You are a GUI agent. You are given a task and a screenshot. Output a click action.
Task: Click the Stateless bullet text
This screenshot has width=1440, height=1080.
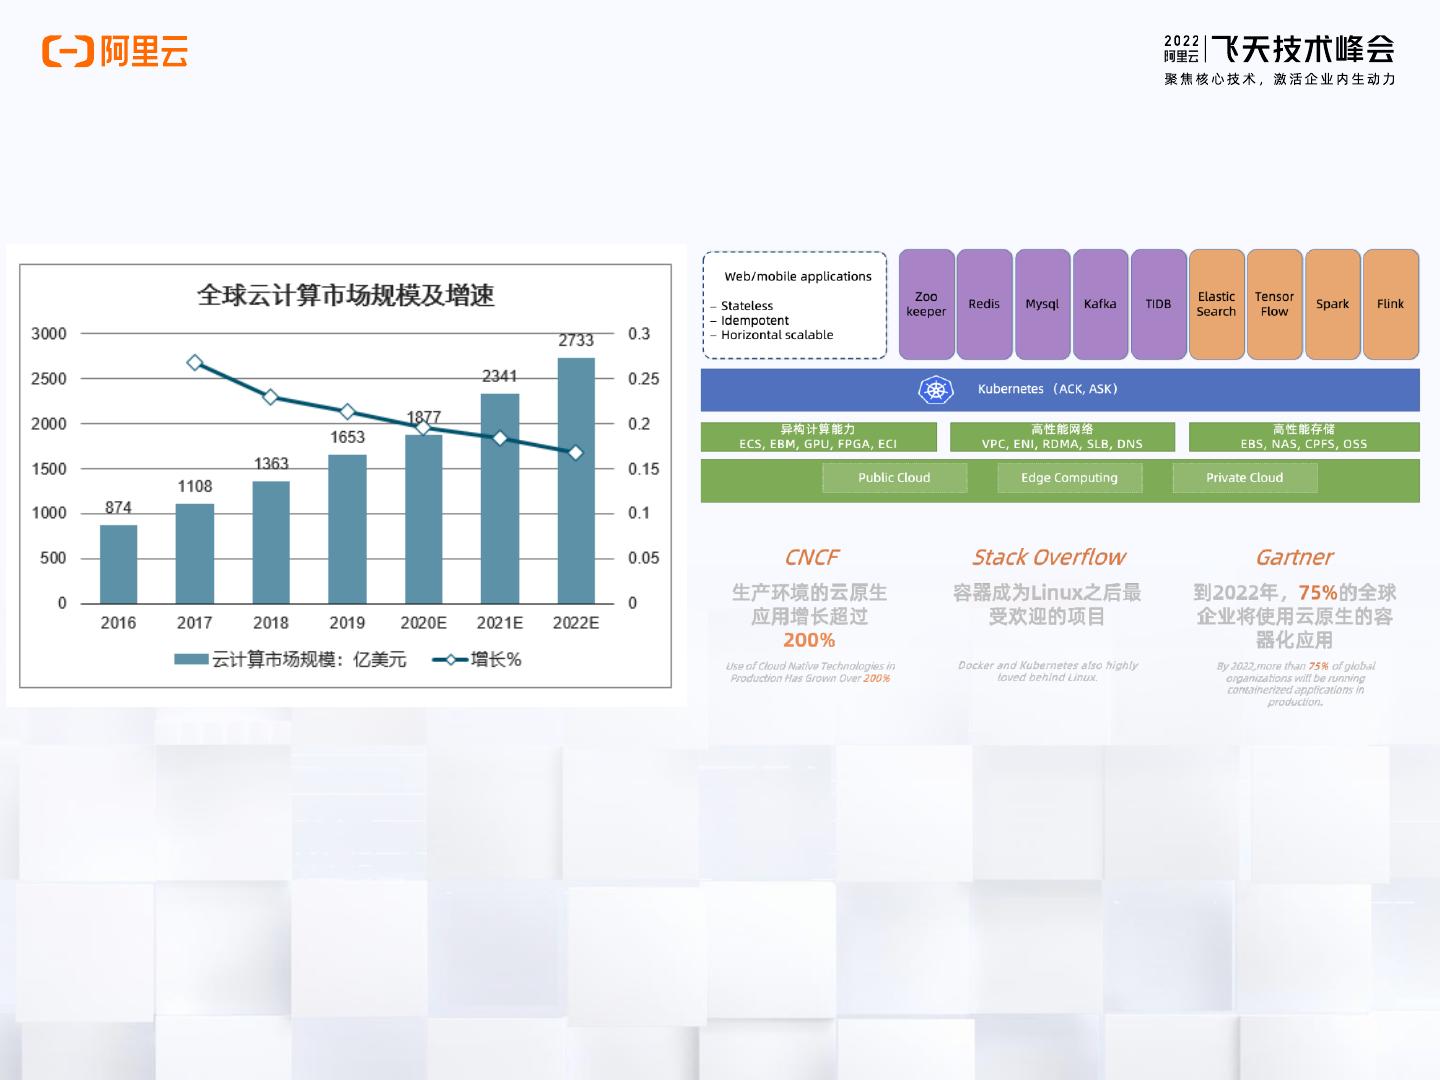tap(747, 306)
